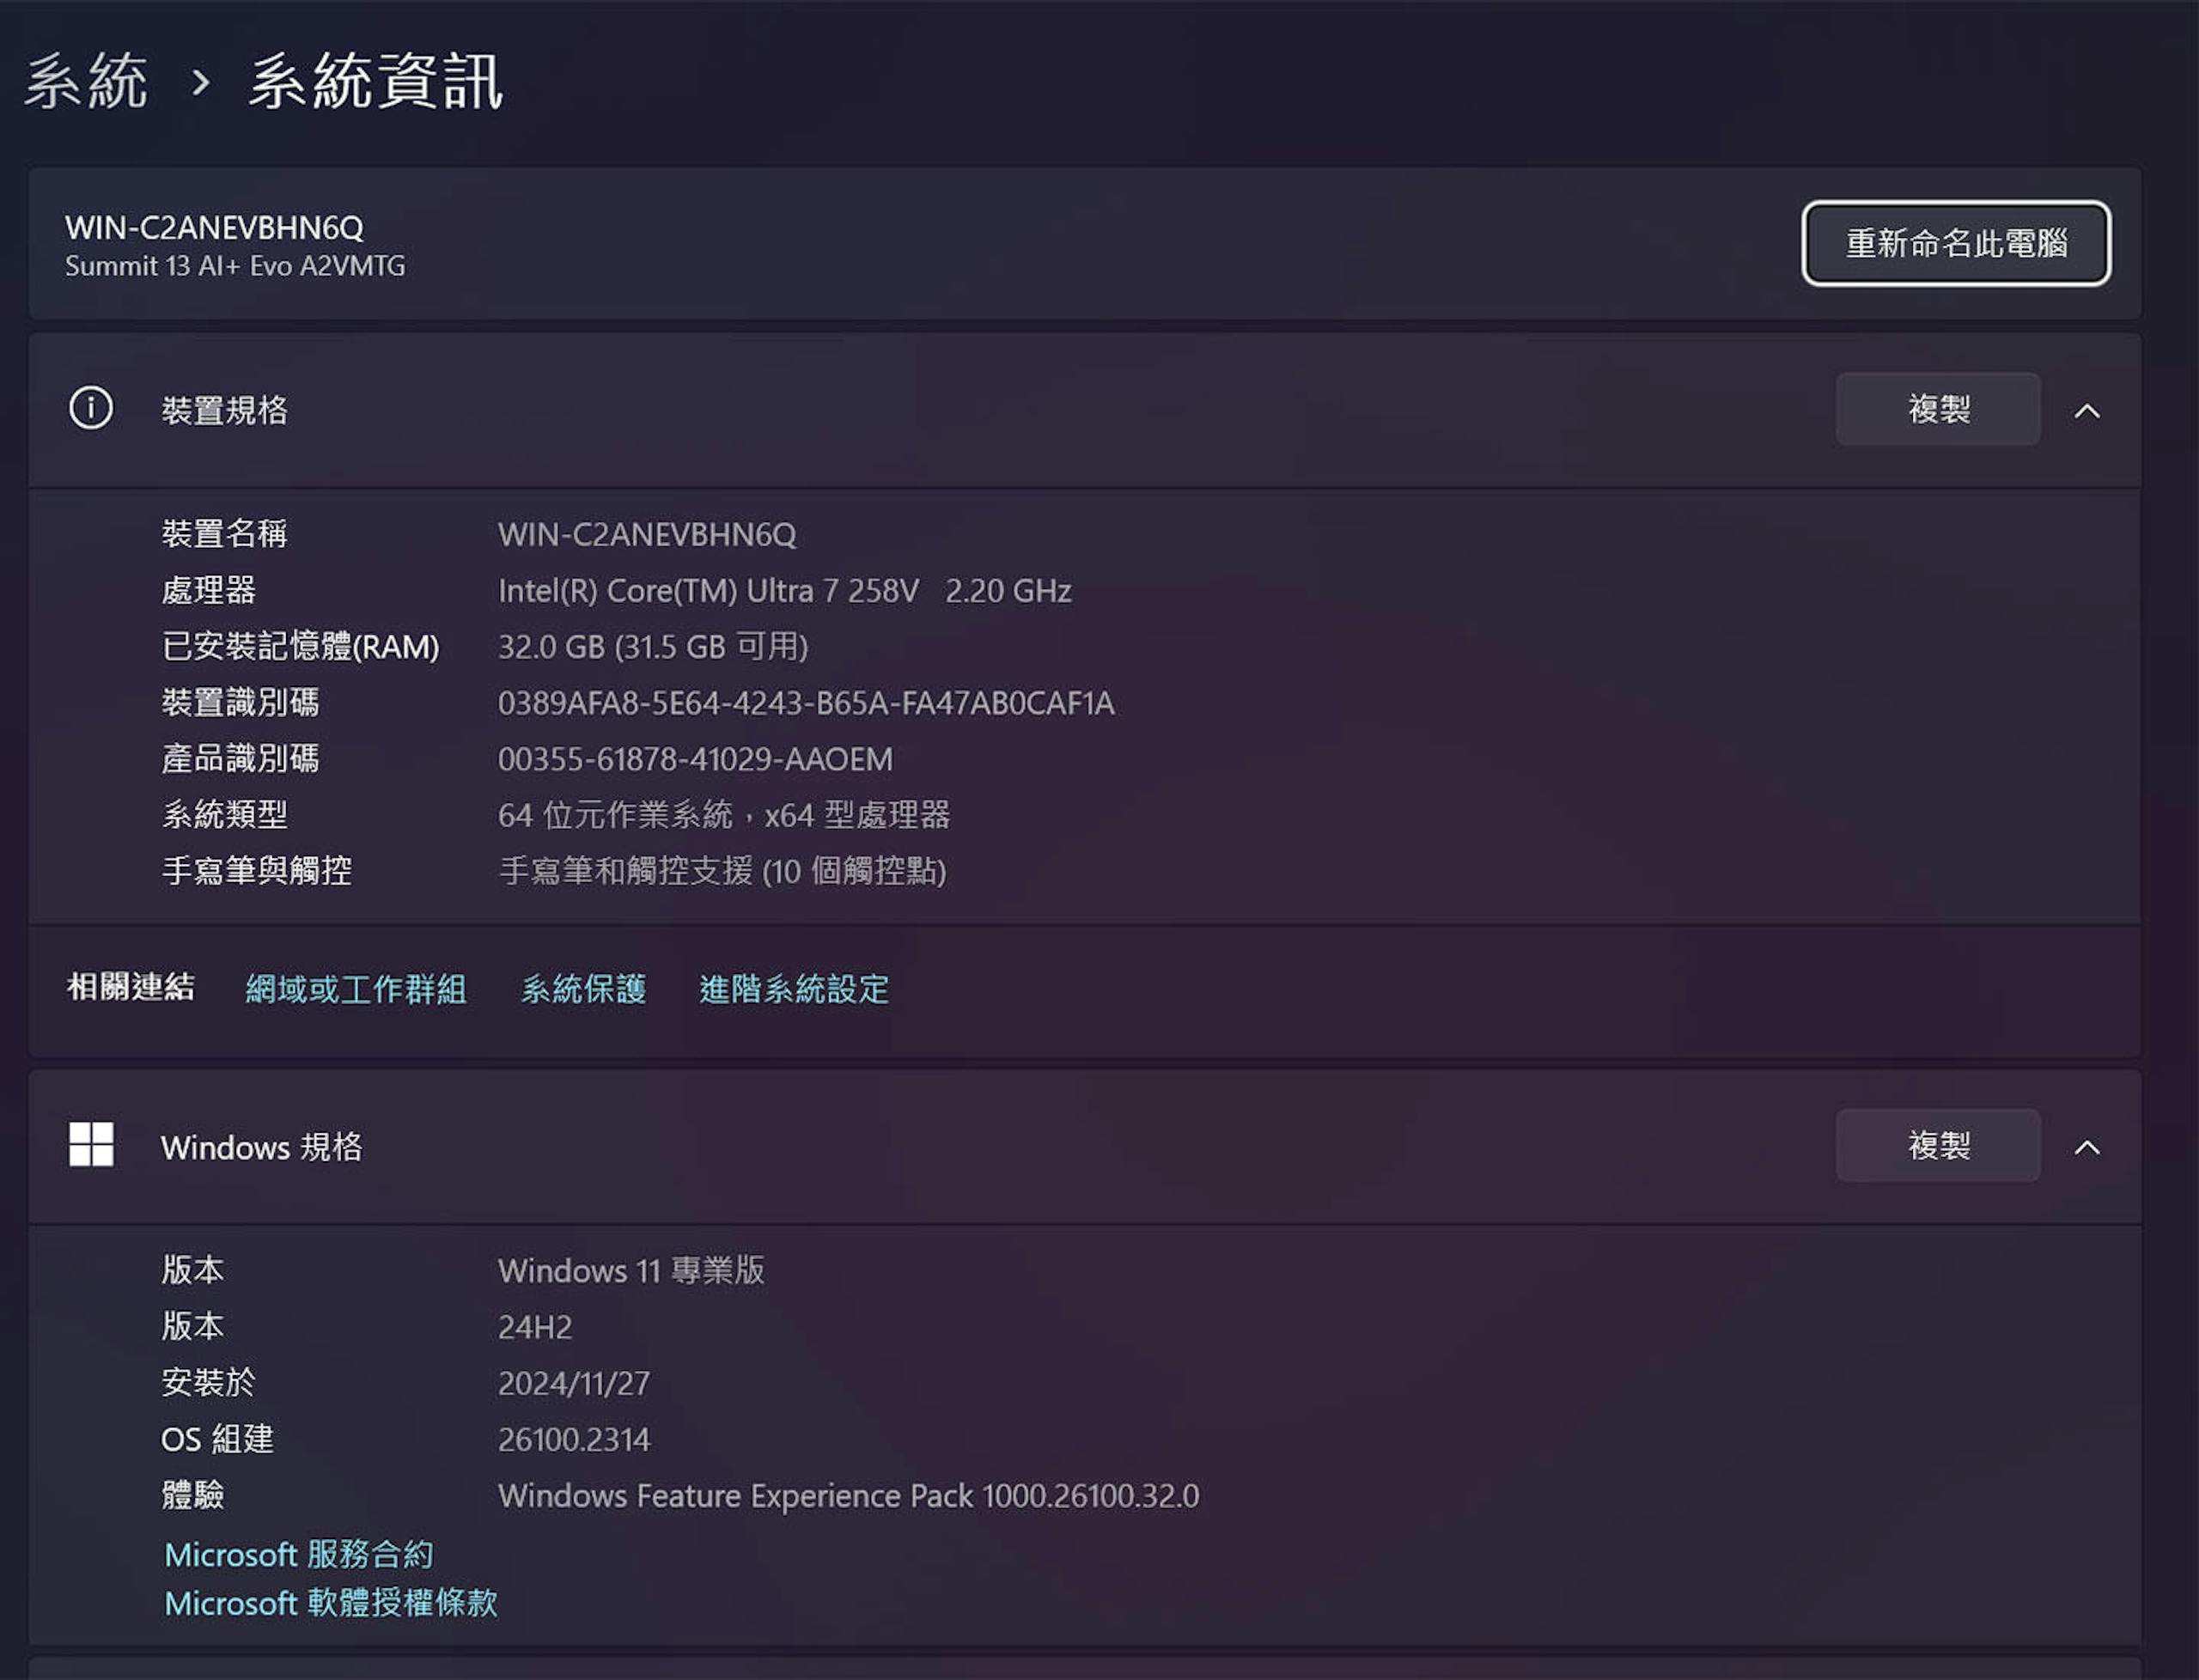2199x1680 pixels.
Task: Click the Windows 11 專業版 edition value
Action: (x=631, y=1271)
